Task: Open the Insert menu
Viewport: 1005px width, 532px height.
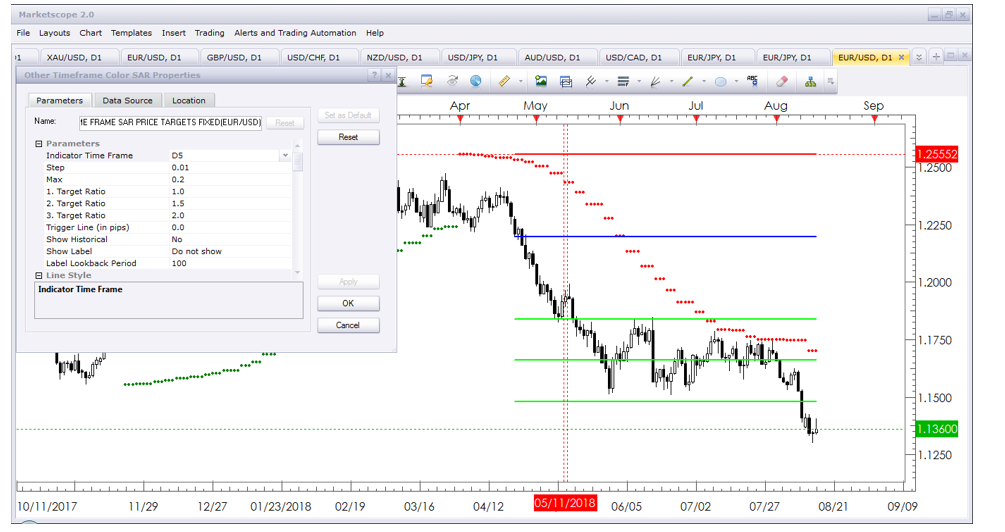Action: pos(174,33)
